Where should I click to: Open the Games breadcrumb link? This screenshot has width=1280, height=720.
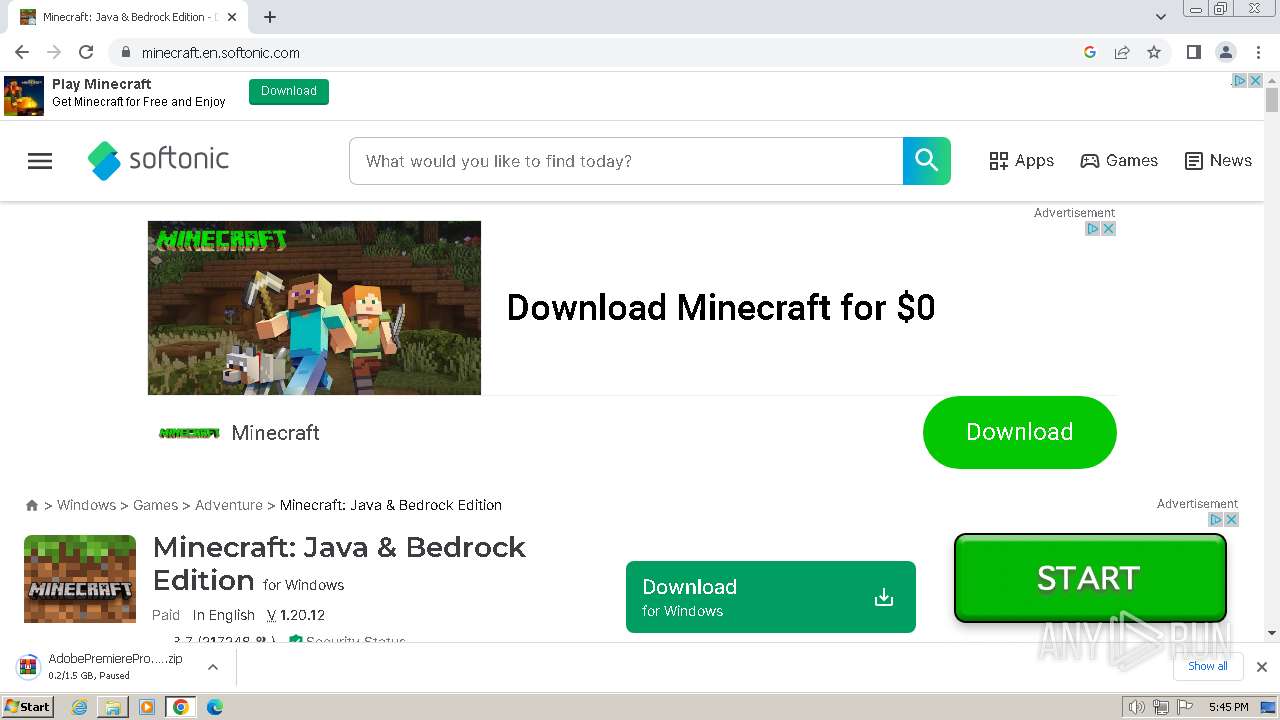(x=155, y=505)
